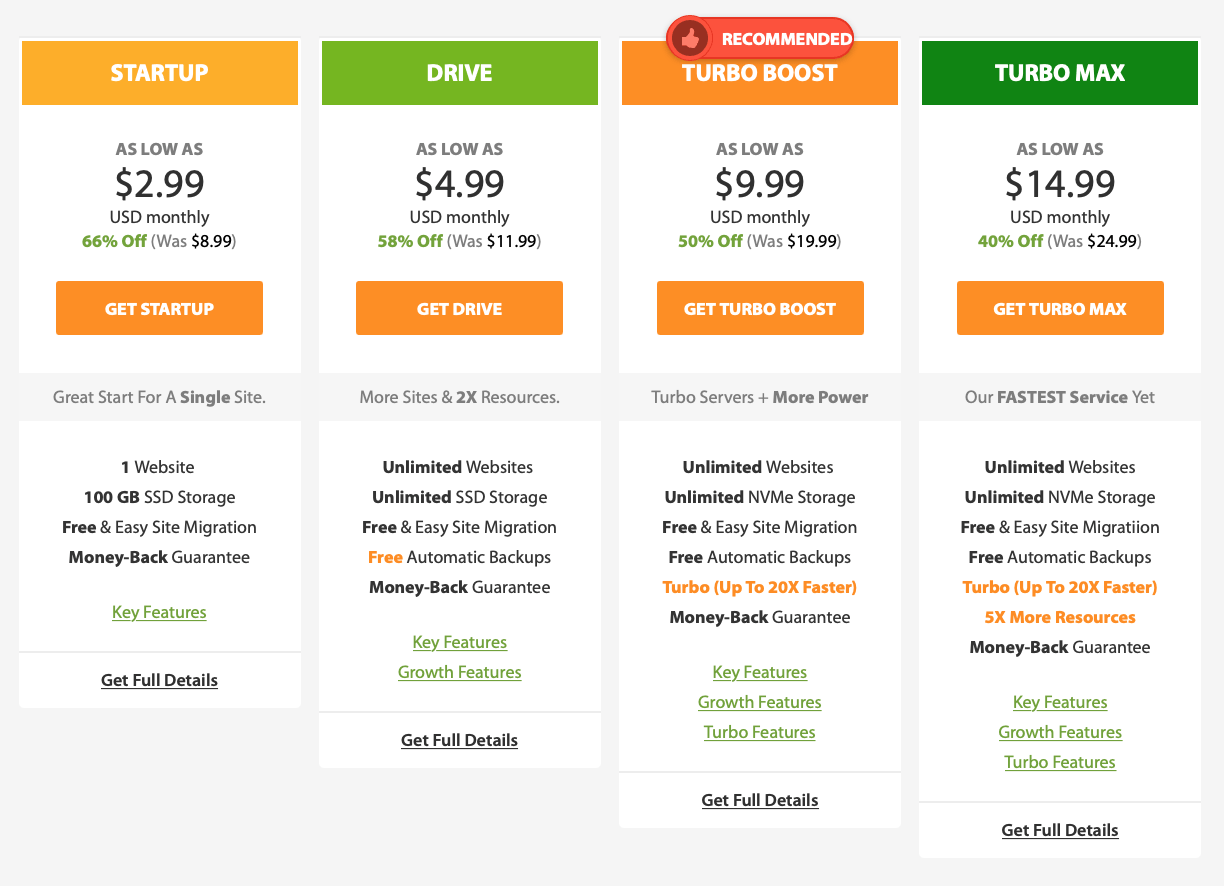Open Key Features under Turbo Boost
The width and height of the screenshot is (1224, 886).
pyautogui.click(x=760, y=671)
